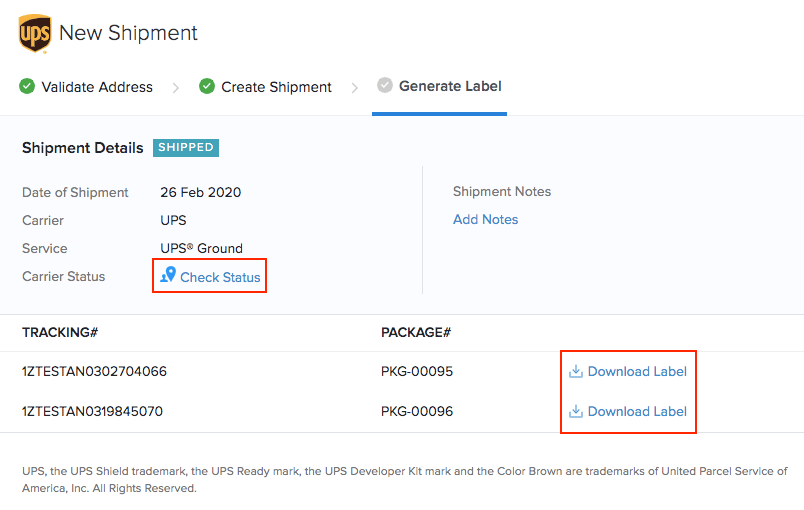Open the Check Status link
This screenshot has height=510, width=804.
[x=220, y=277]
